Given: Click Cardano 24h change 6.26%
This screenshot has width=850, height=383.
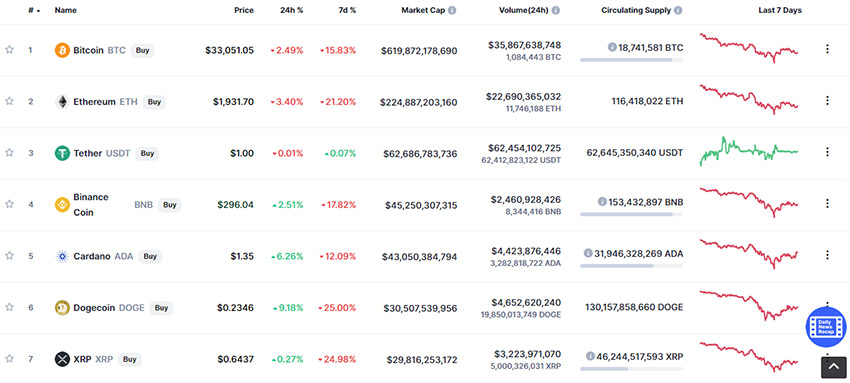Looking at the screenshot, I should click(287, 256).
